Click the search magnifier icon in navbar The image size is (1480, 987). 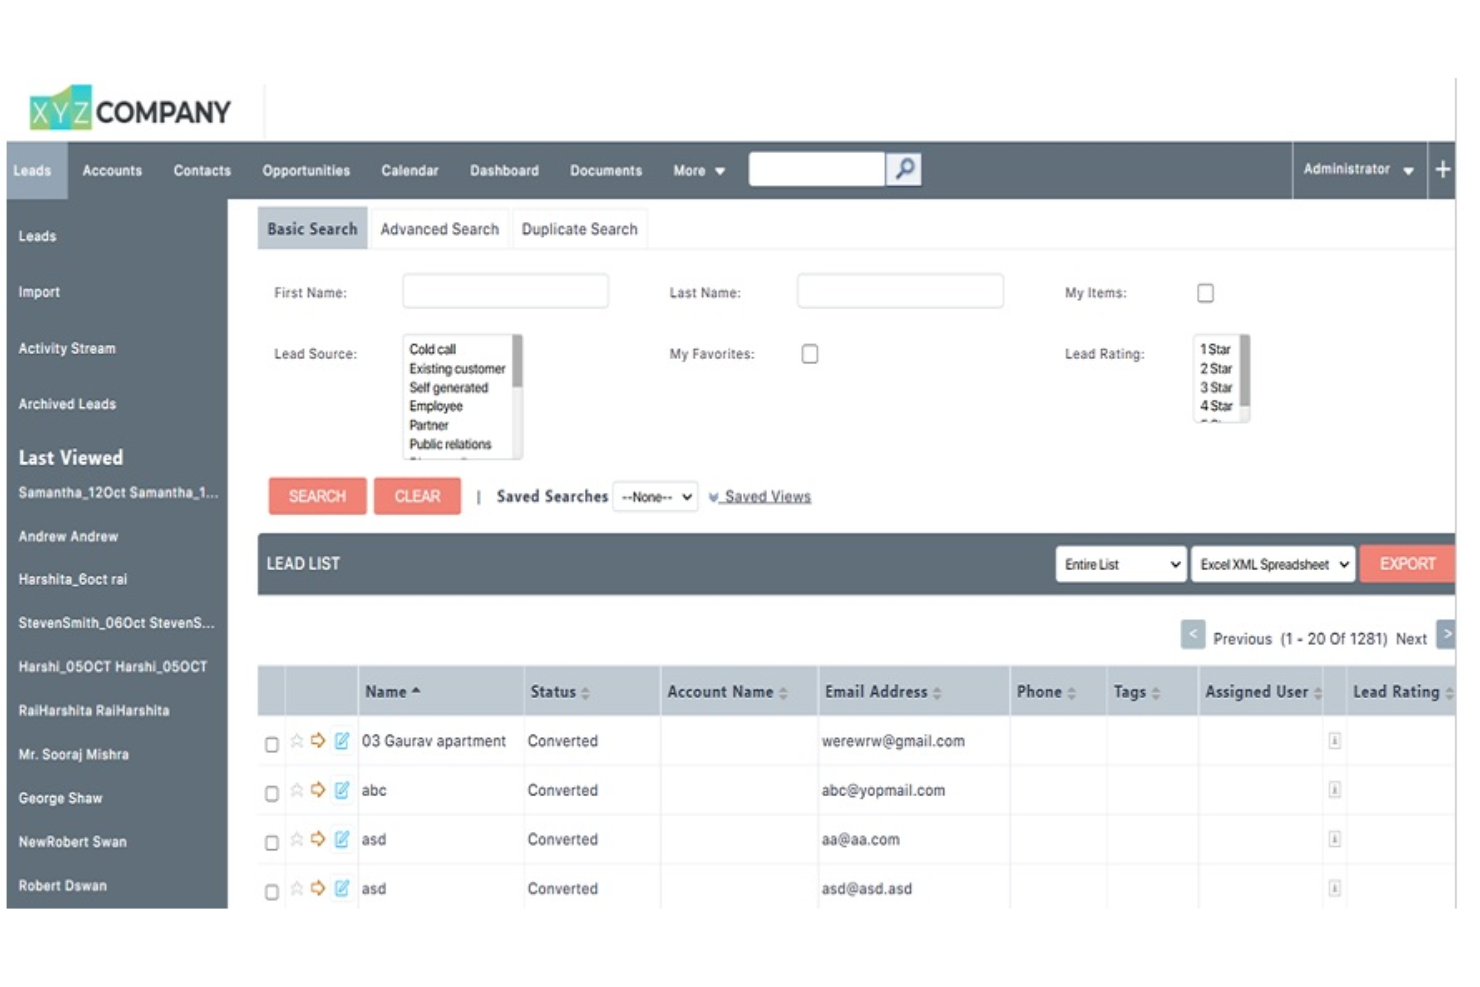(904, 169)
